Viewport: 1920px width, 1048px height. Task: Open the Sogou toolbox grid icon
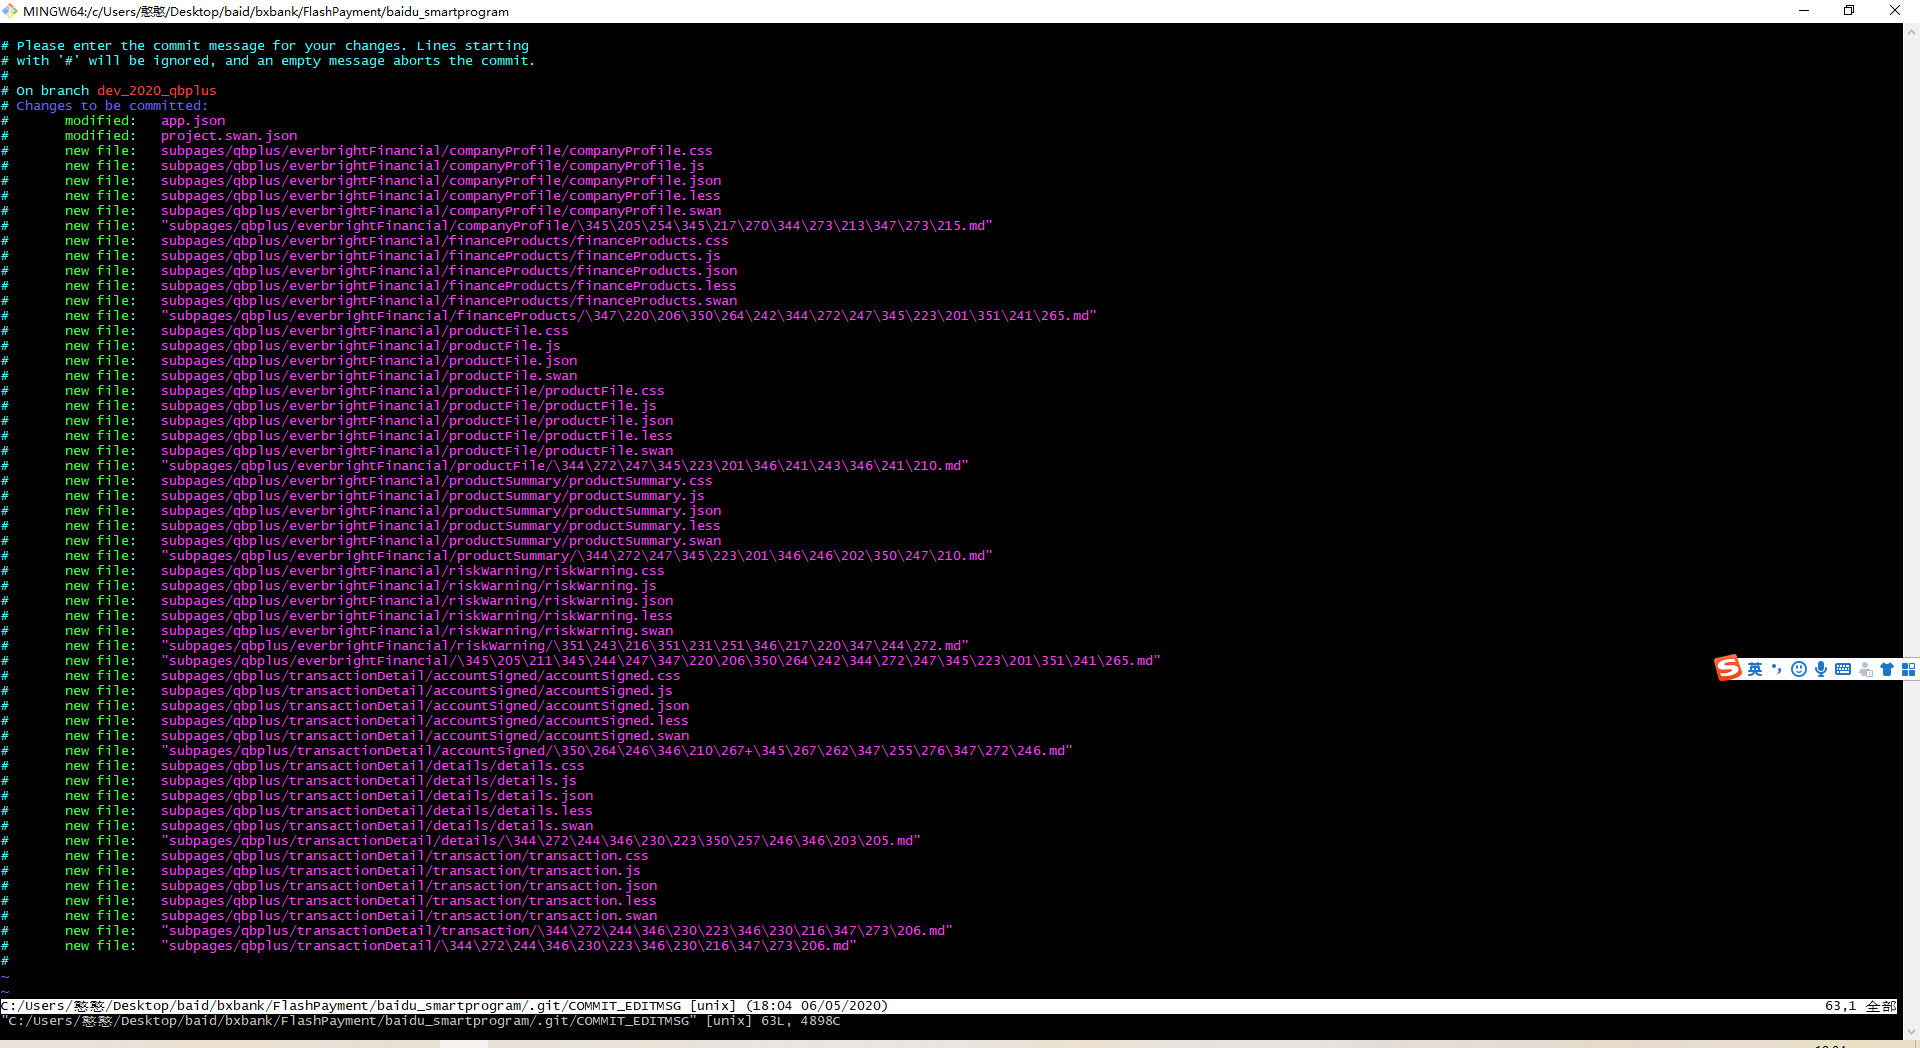tap(1908, 669)
